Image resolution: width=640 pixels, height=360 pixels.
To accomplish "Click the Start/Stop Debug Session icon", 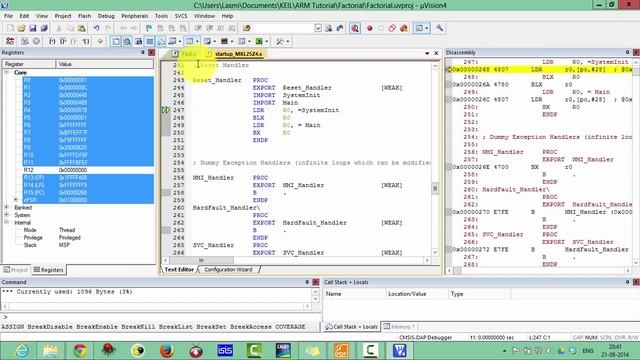I will pyautogui.click(x=355, y=28).
